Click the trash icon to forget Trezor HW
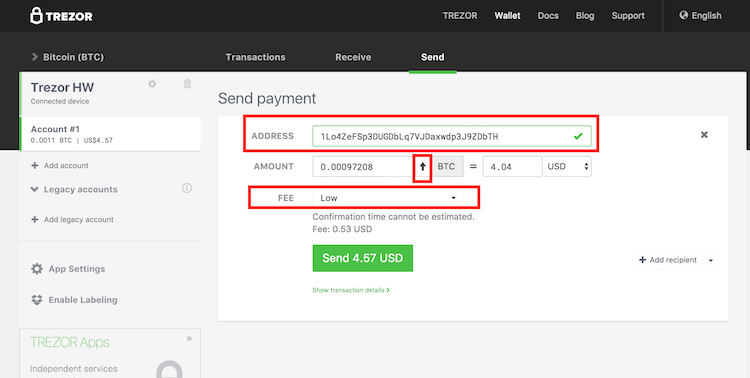The image size is (750, 378). tap(187, 84)
